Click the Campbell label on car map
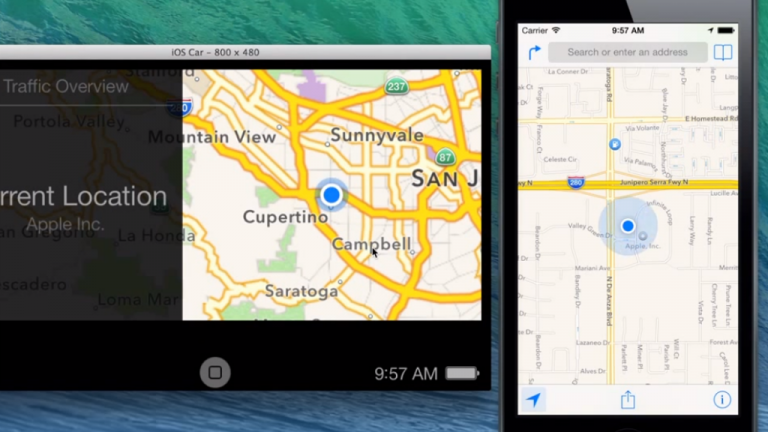This screenshot has width=768, height=432. [371, 243]
